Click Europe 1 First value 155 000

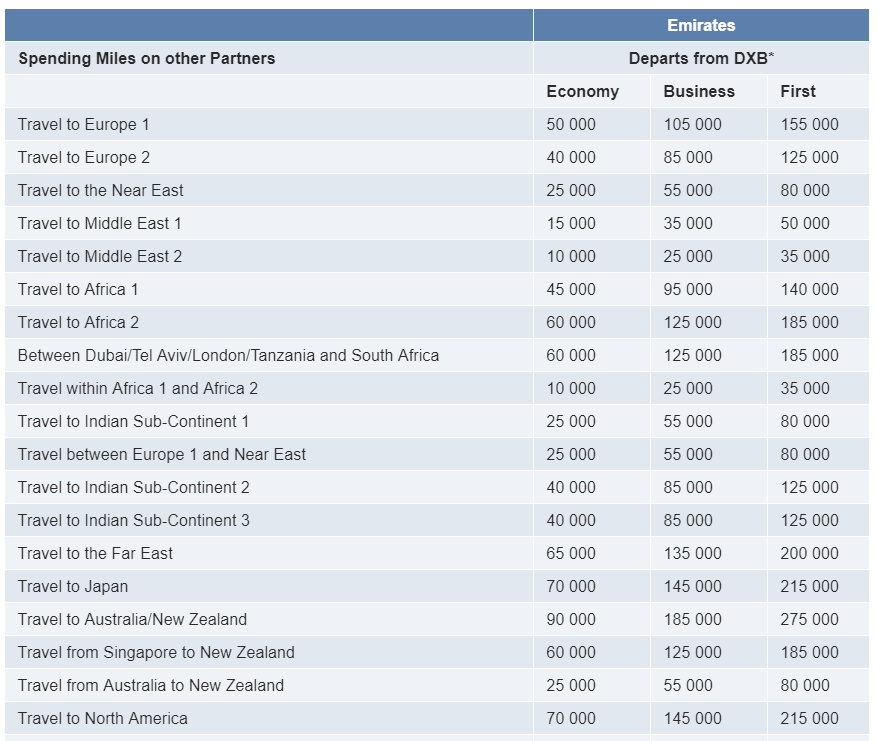pos(809,124)
